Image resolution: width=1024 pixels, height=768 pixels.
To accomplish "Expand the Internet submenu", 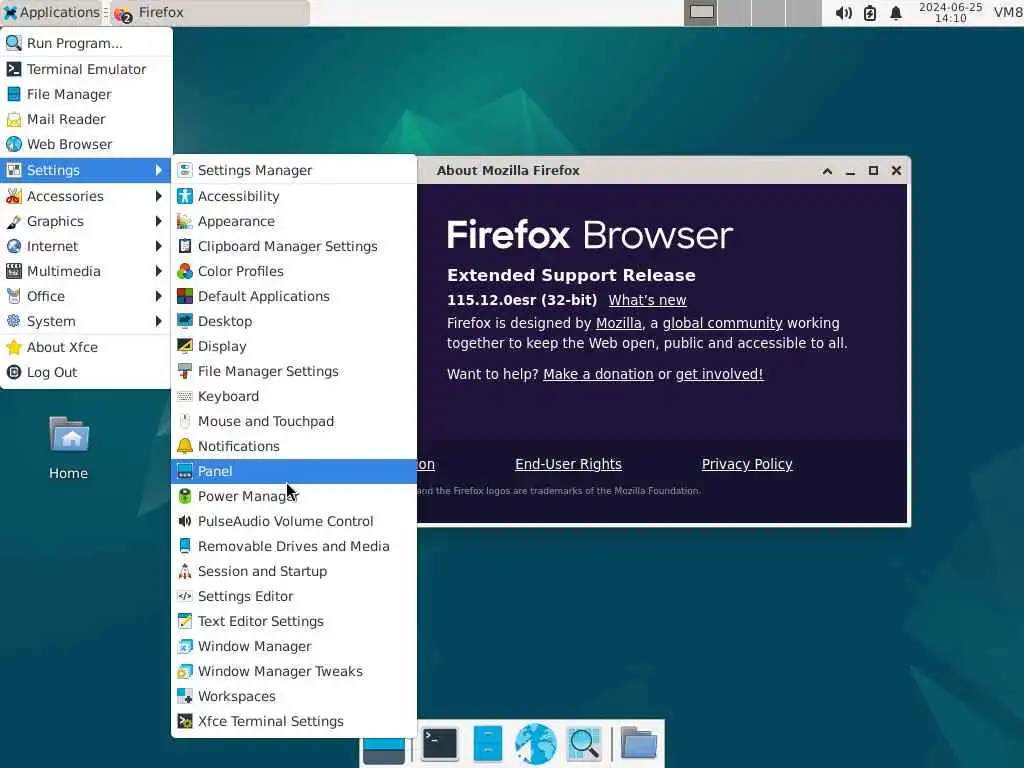I will pyautogui.click(x=86, y=246).
